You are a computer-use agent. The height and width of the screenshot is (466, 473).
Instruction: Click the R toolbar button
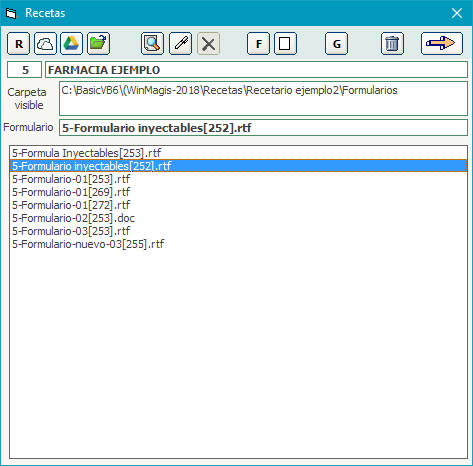(x=19, y=44)
